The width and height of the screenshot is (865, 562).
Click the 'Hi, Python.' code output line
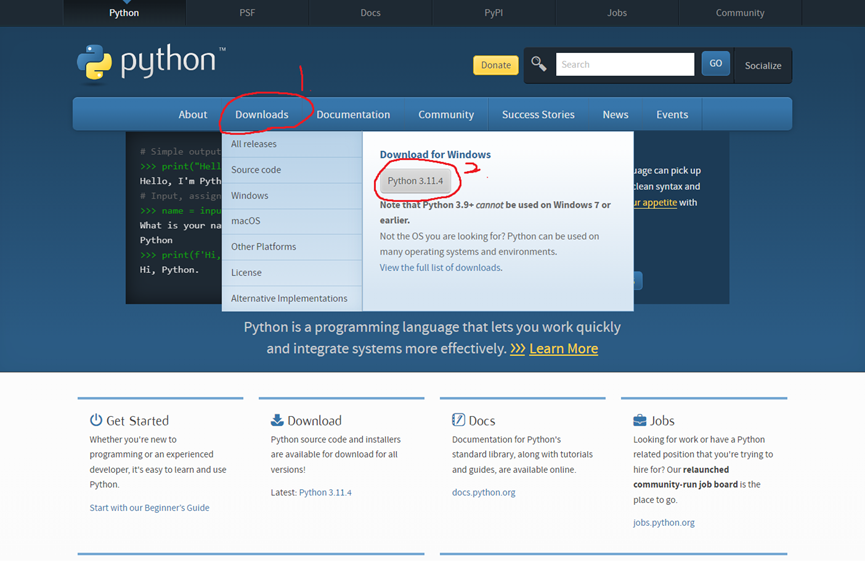169,270
